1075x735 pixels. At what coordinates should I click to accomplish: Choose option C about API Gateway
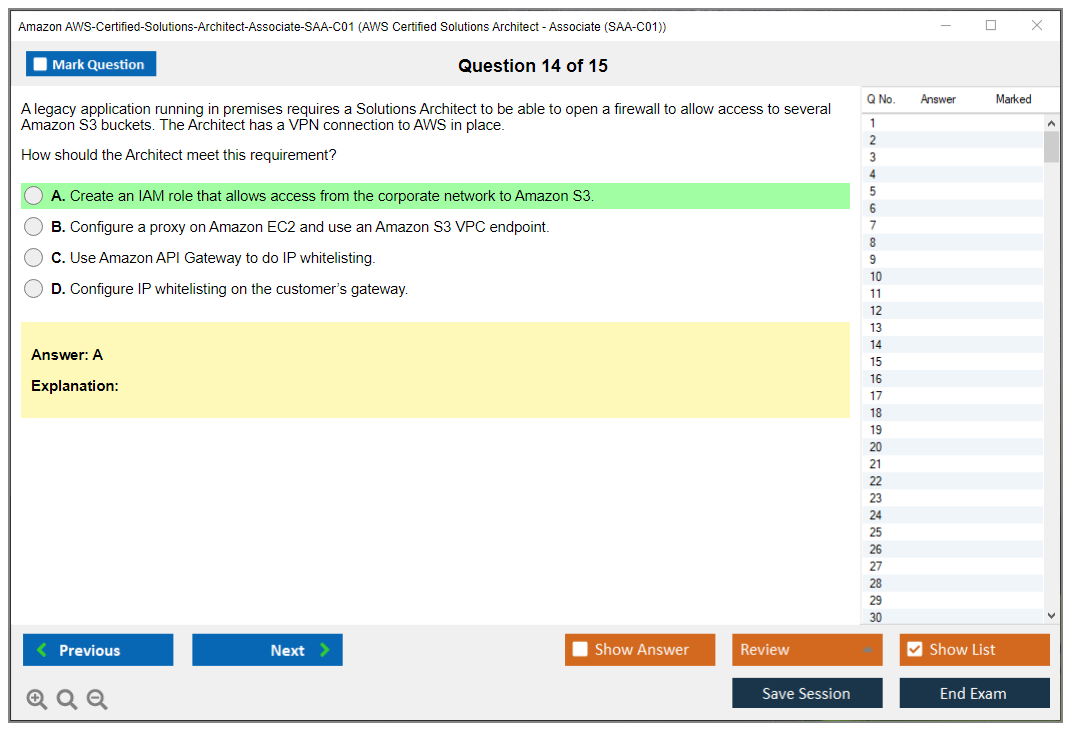[34, 258]
